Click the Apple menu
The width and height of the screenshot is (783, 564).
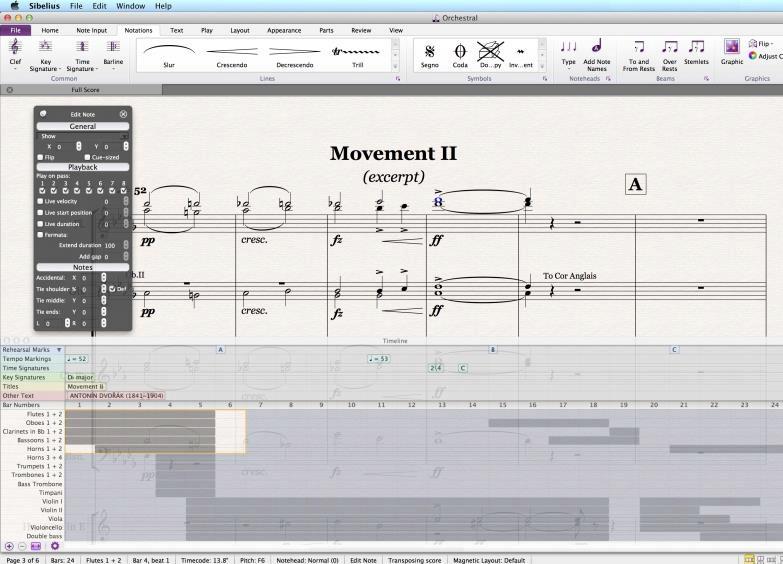pyautogui.click(x=14, y=6)
